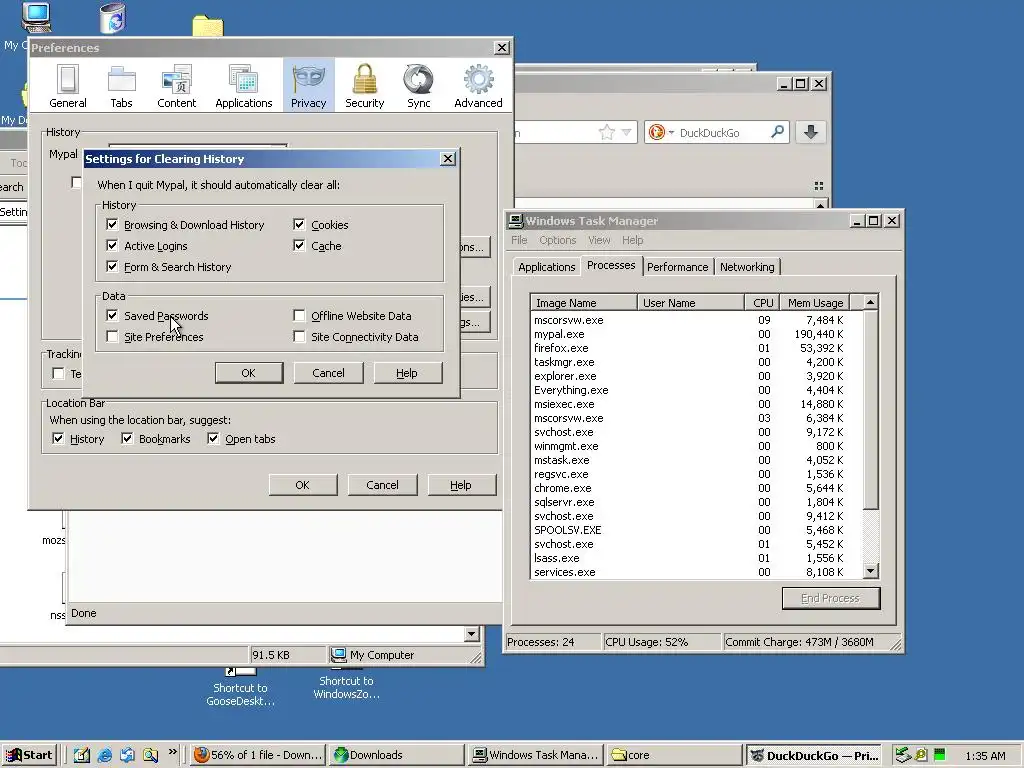Click End Process in Task Manager
The height and width of the screenshot is (768, 1024).
tap(831, 598)
